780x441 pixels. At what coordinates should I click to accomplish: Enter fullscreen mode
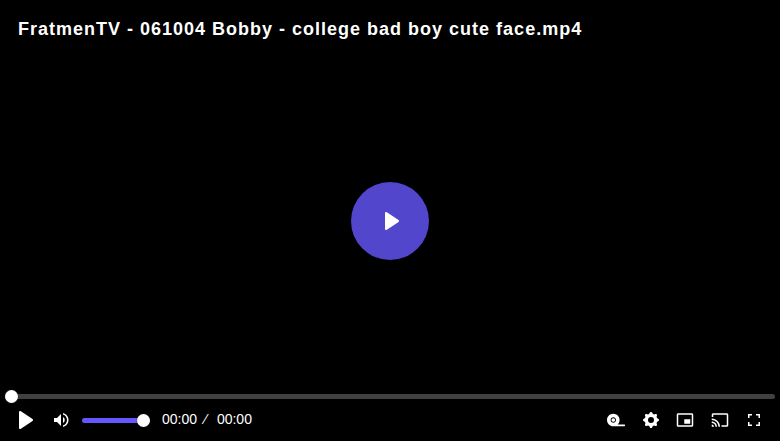[754, 420]
